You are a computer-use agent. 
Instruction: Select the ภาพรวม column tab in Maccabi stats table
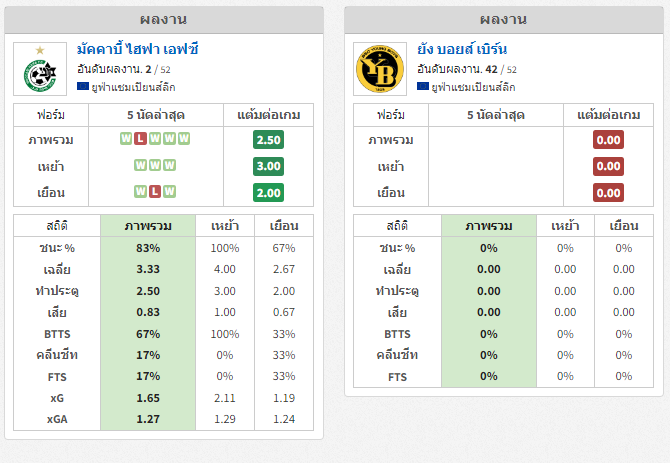pyautogui.click(x=148, y=226)
